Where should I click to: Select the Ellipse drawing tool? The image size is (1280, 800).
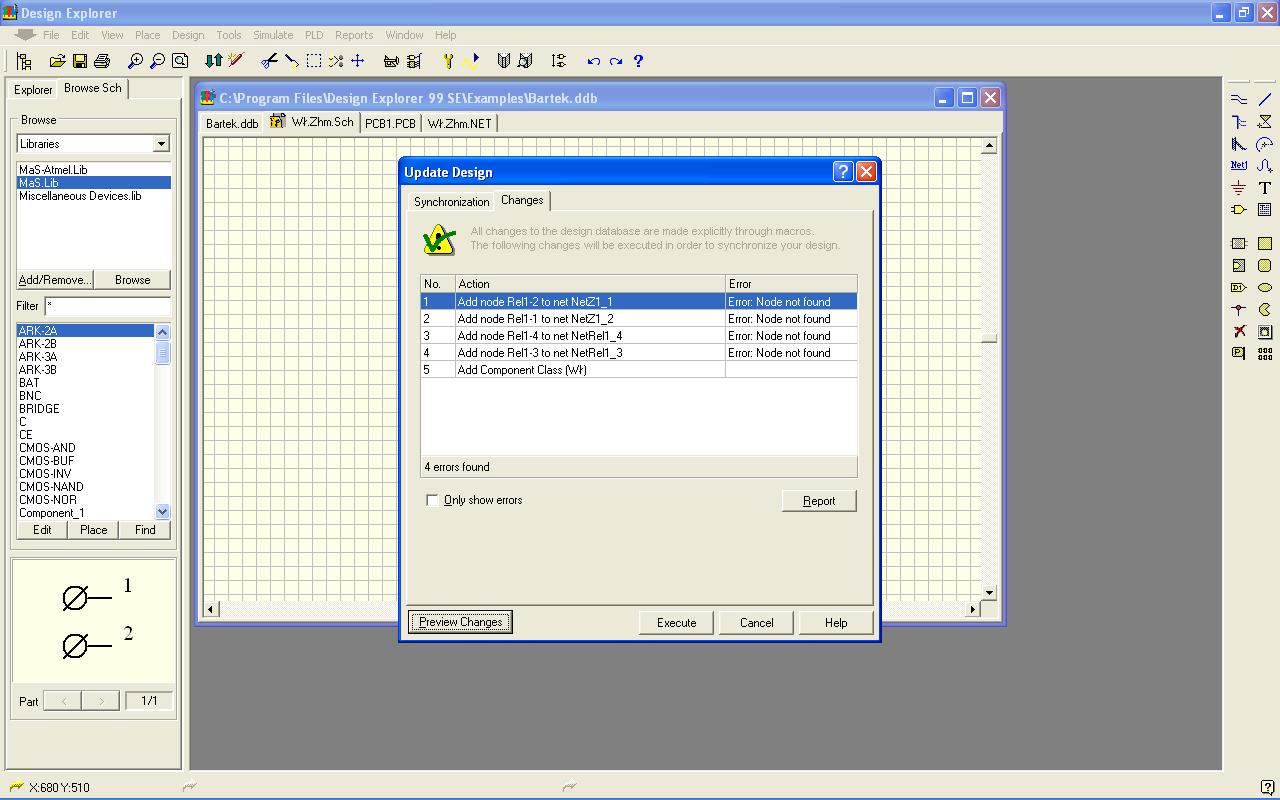tap(1265, 287)
